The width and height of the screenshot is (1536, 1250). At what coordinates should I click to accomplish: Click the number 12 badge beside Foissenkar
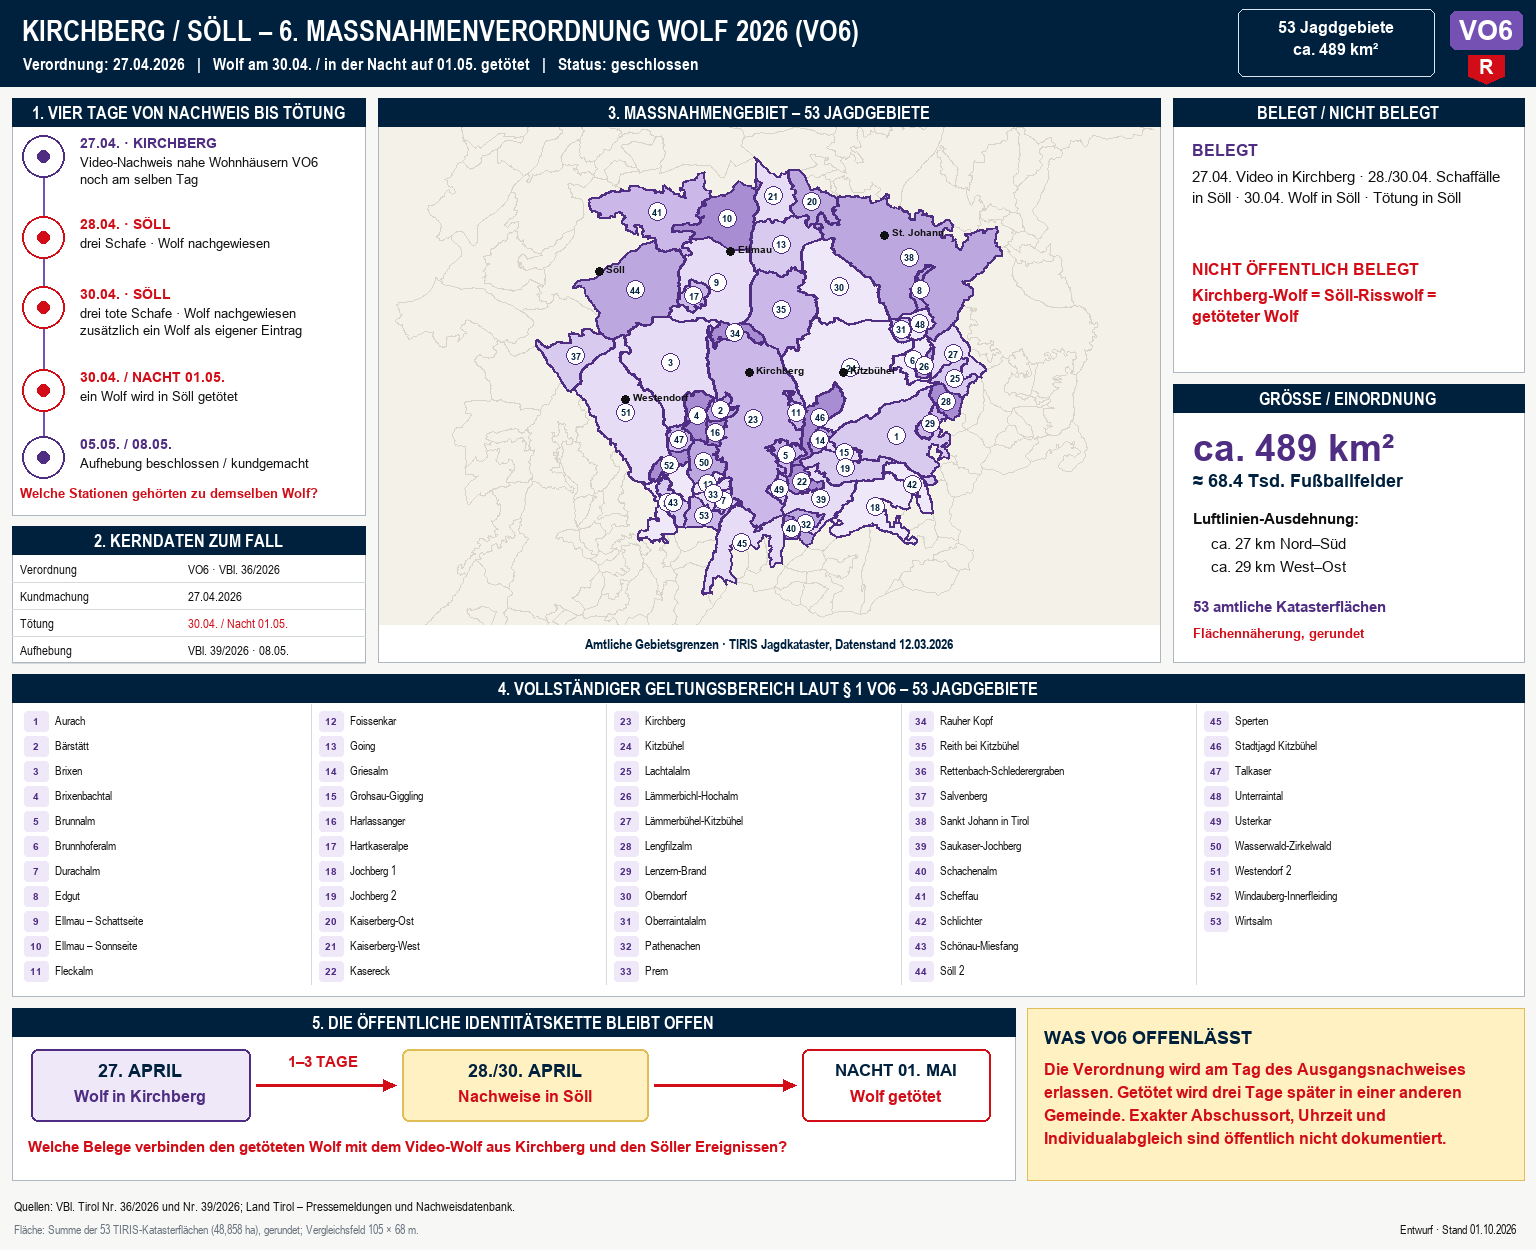(x=331, y=721)
